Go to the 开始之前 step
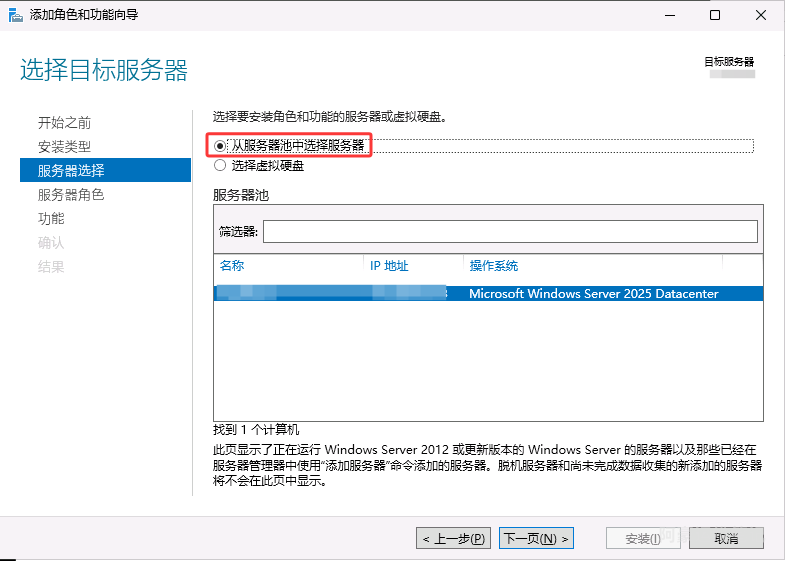785x561 pixels. pyautogui.click(x=64, y=123)
